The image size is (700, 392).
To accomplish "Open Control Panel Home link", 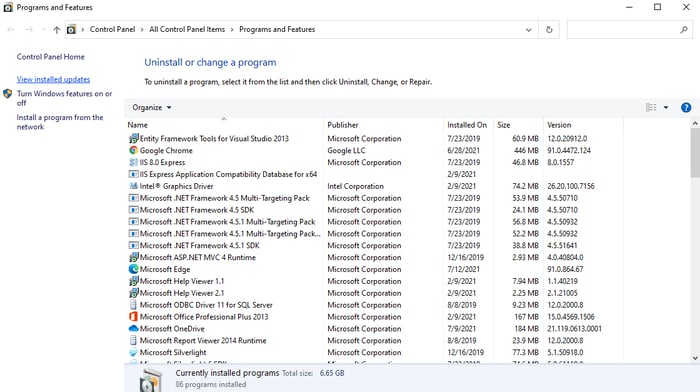I will [x=50, y=57].
